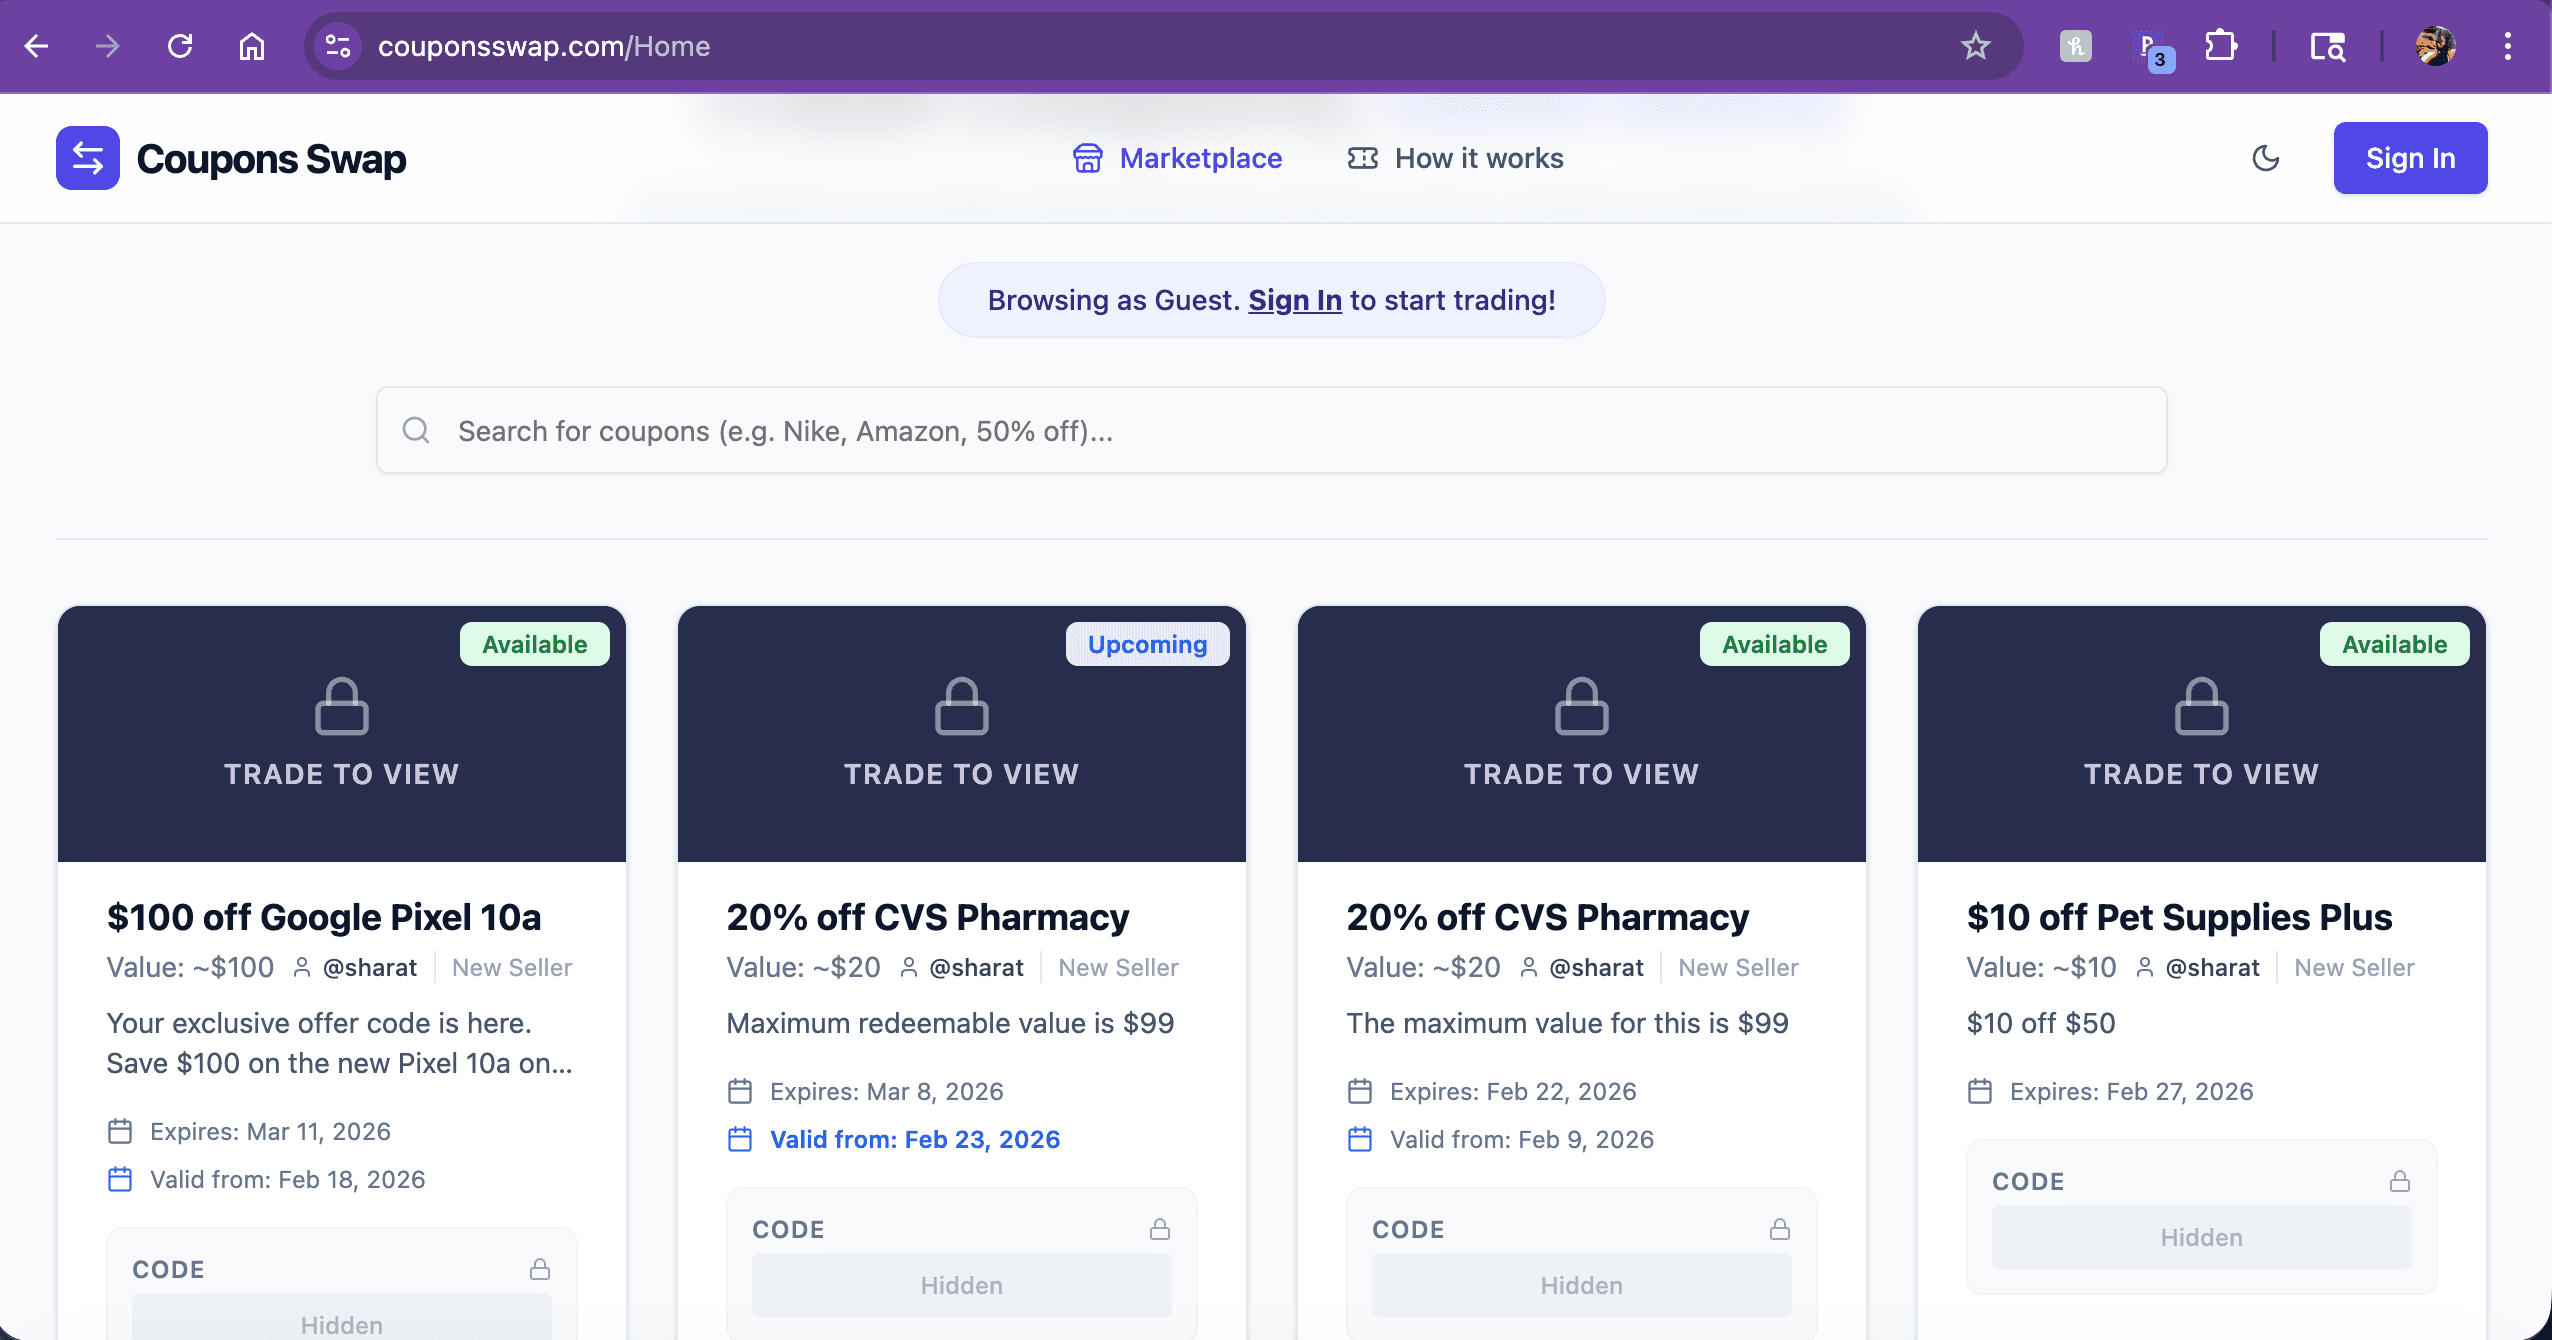This screenshot has width=2552, height=1340.
Task: Open the $10 off Pet Supplies Plus coupon
Action: pyautogui.click(x=2179, y=917)
